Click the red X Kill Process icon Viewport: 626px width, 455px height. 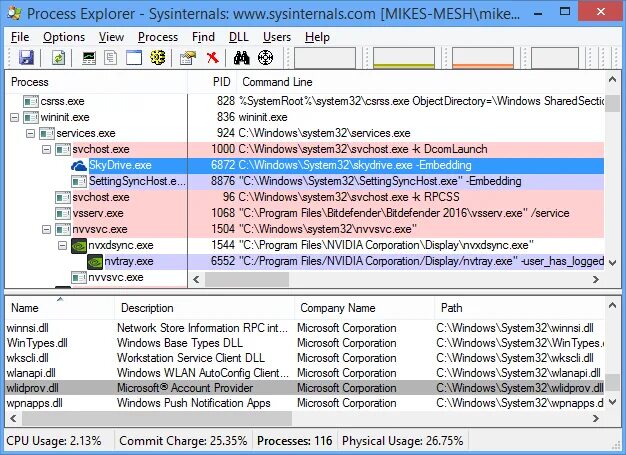pos(213,58)
